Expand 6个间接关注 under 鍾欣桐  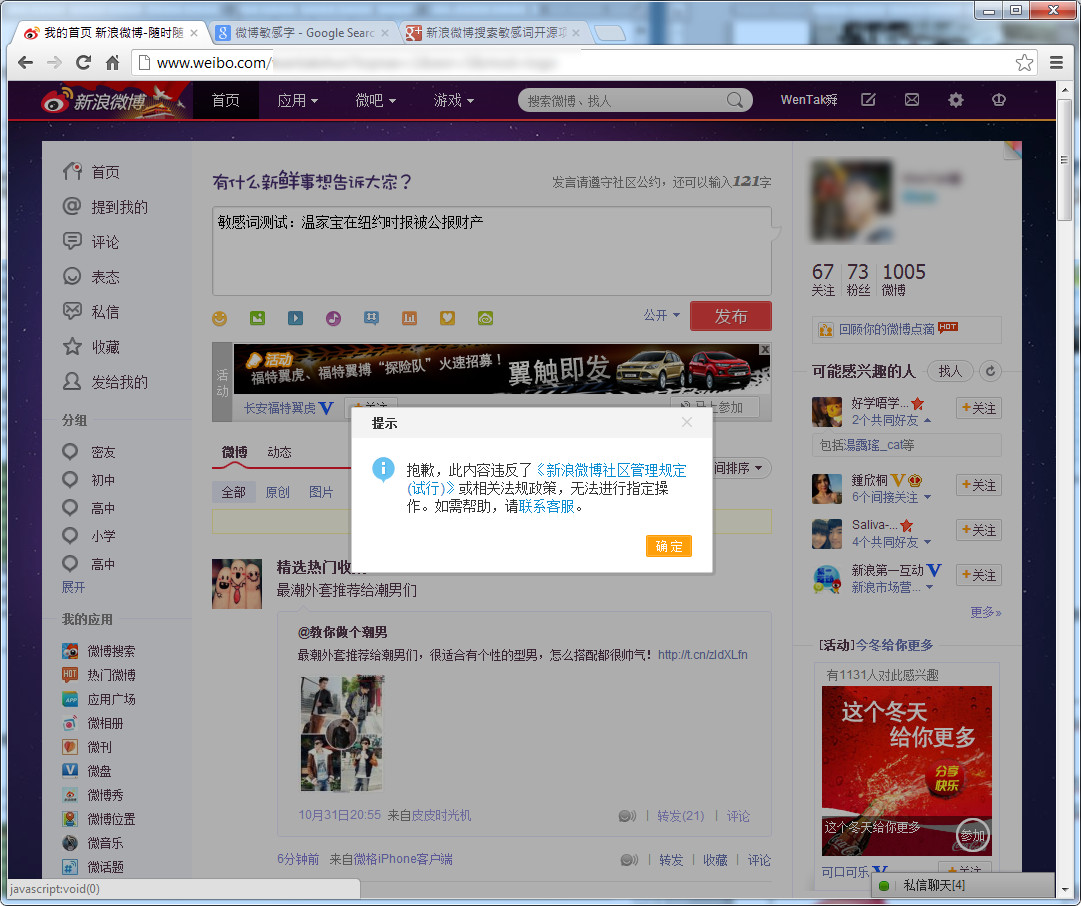click(x=891, y=497)
